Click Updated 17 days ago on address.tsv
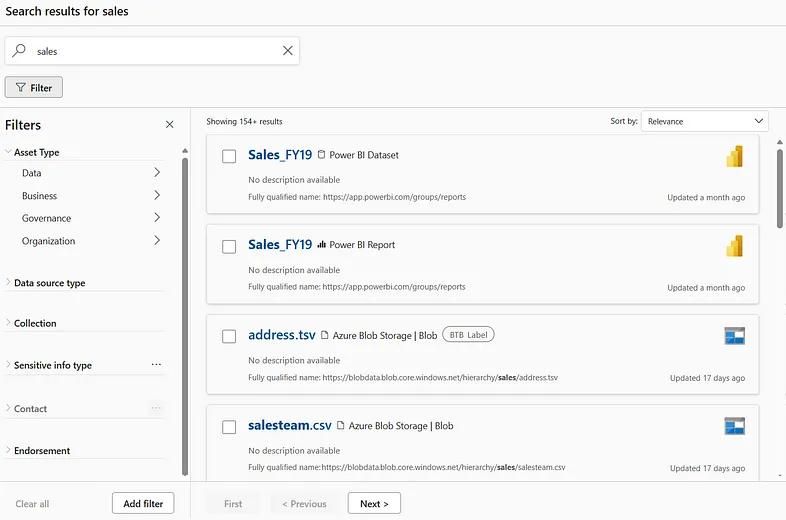 tap(707, 378)
